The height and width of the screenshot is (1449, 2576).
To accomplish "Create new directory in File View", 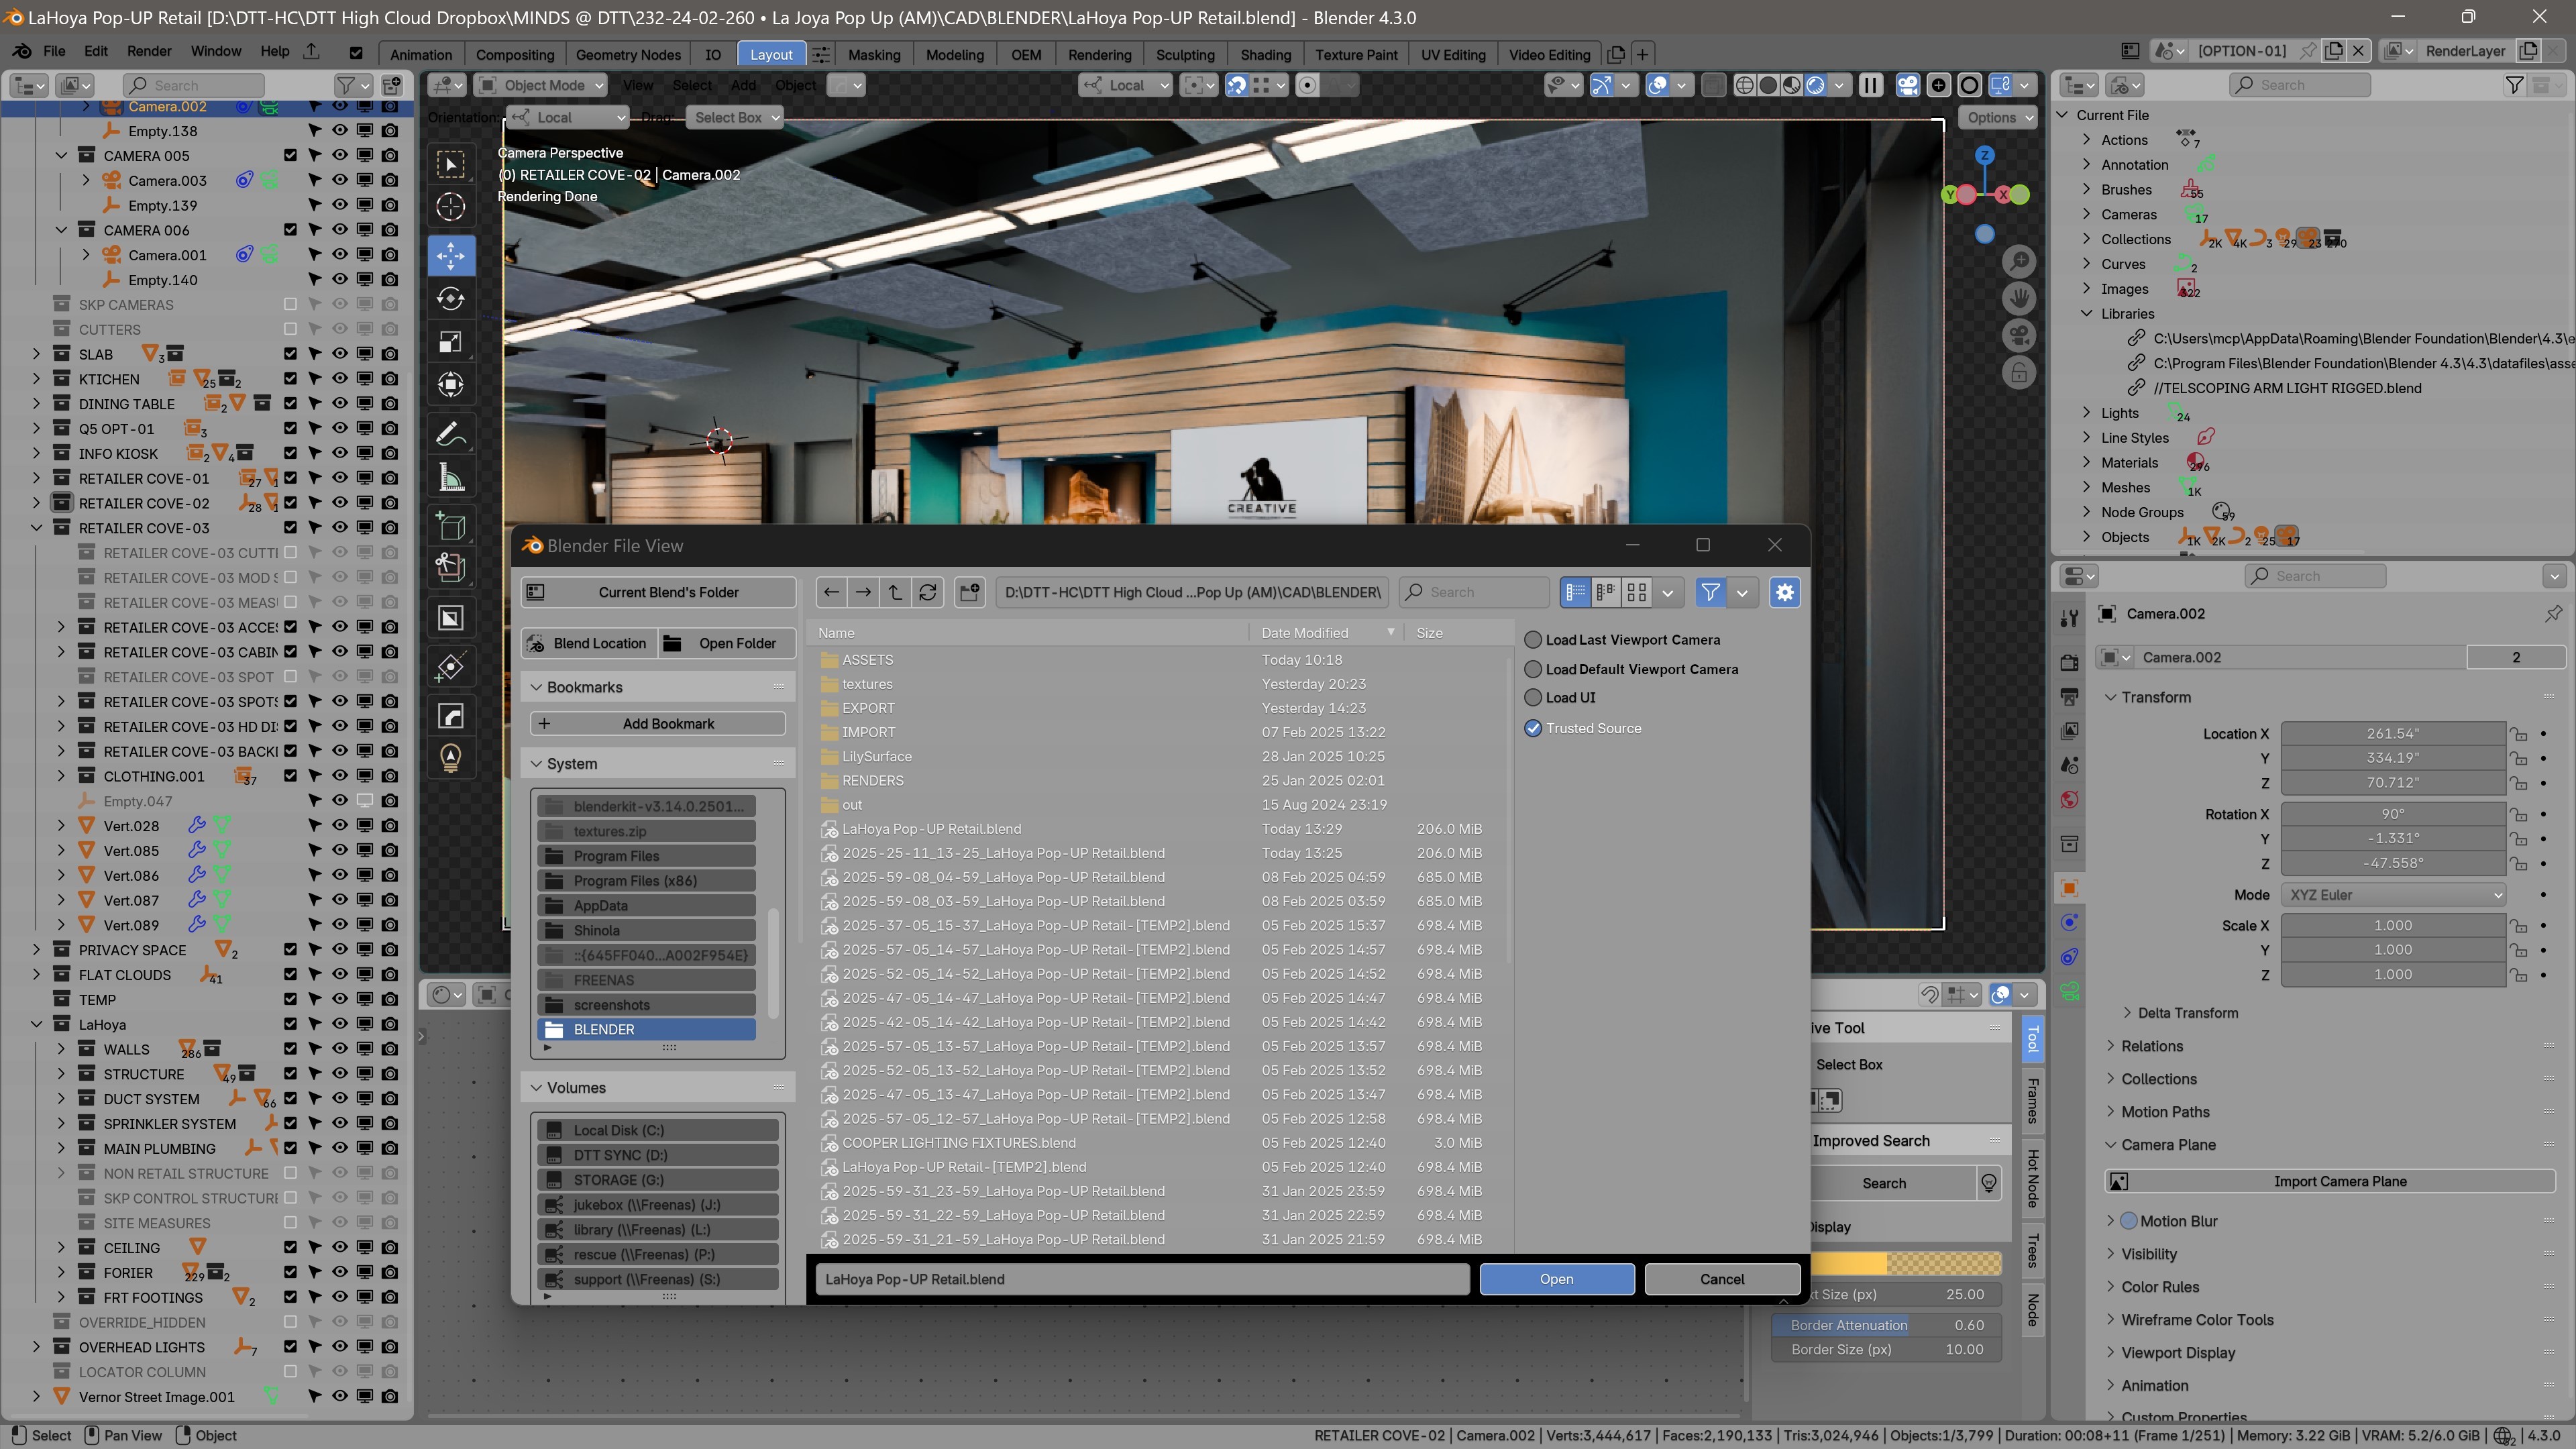I will click(969, 592).
